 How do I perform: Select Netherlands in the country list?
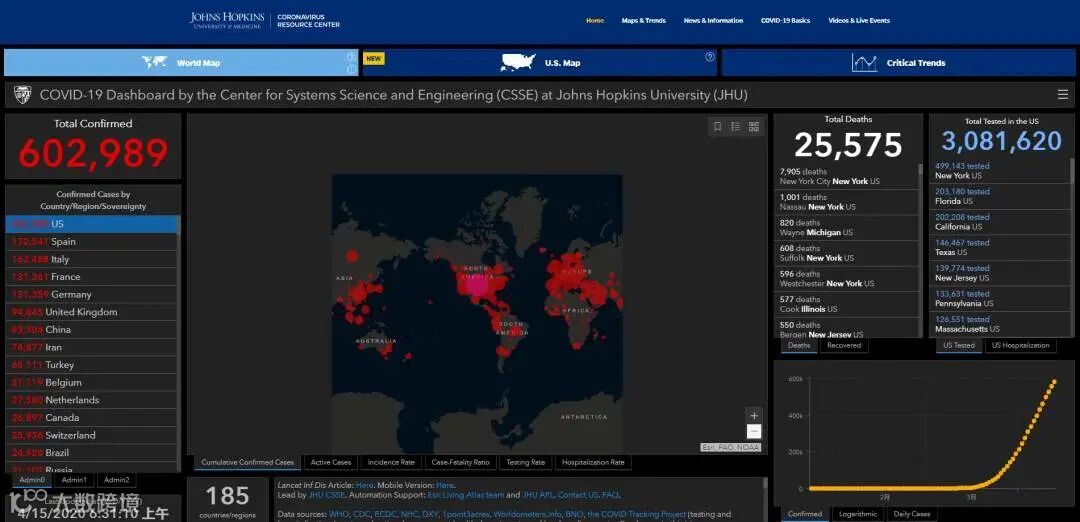92,400
